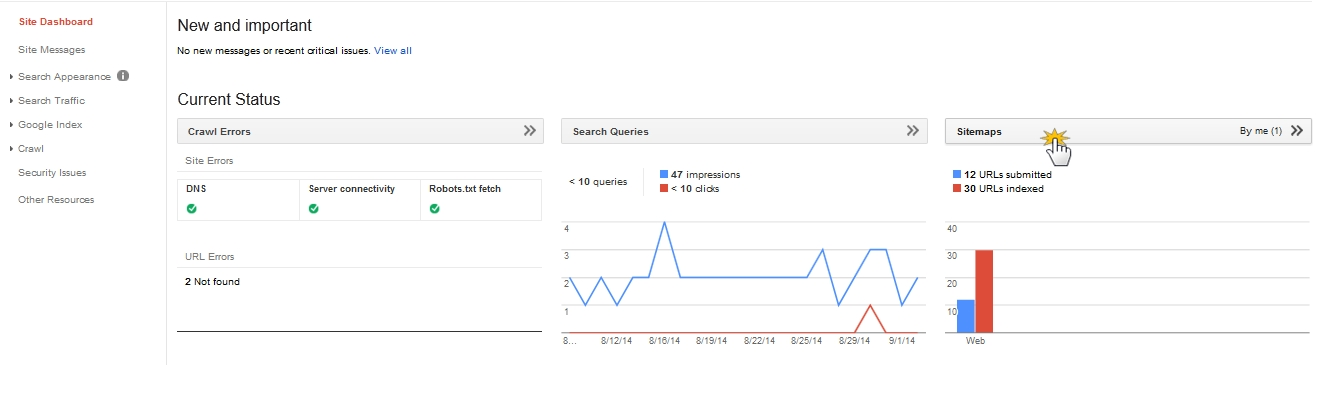Click the red URLs indexed legend swatch
Screen dimensions: 1332x410
pos(958,188)
